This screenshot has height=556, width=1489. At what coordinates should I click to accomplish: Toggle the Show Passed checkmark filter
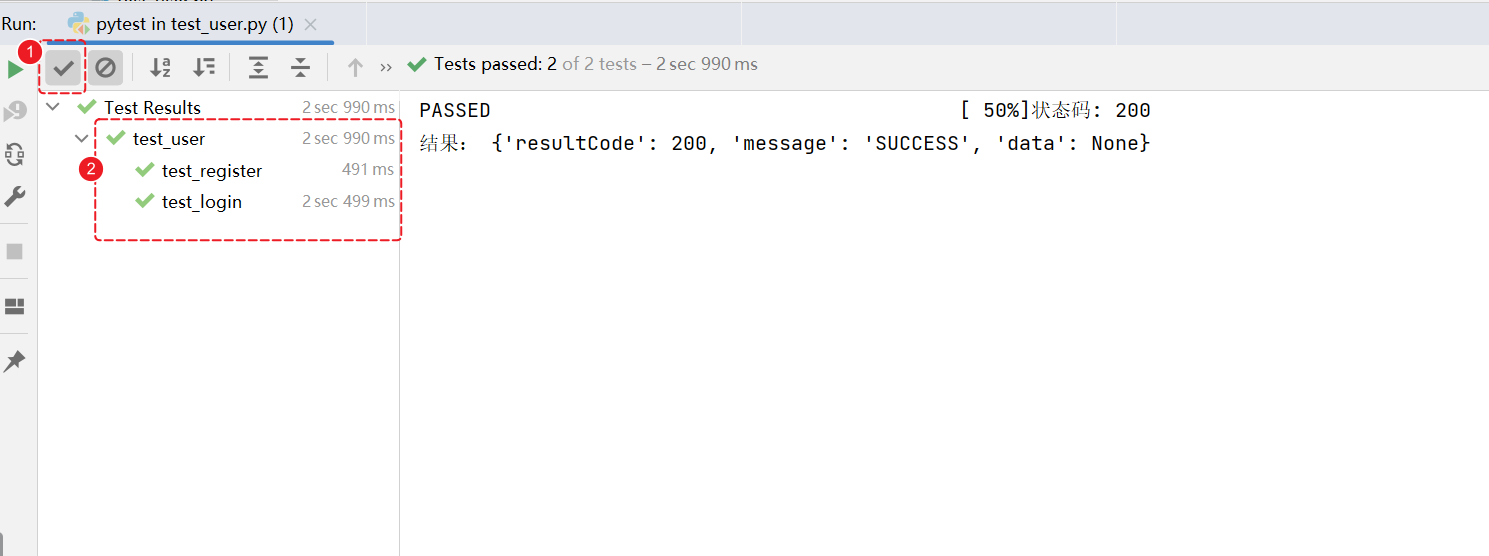click(x=64, y=68)
